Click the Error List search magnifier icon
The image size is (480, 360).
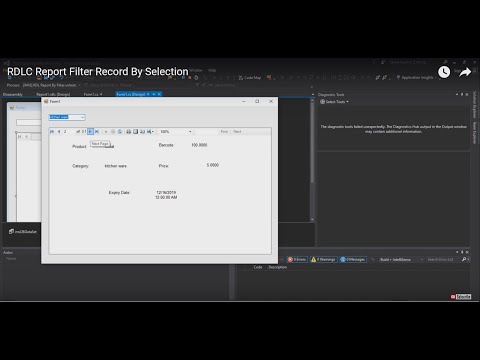point(464,259)
